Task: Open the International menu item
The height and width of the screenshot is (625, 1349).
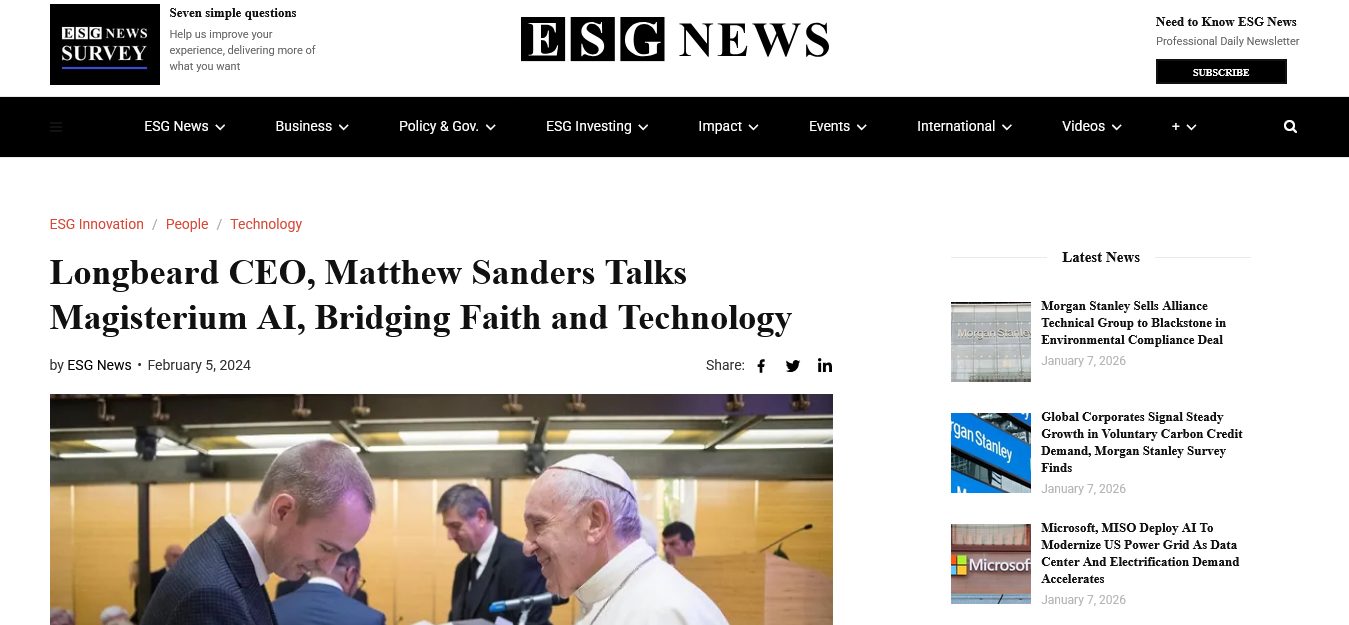Action: (964, 127)
